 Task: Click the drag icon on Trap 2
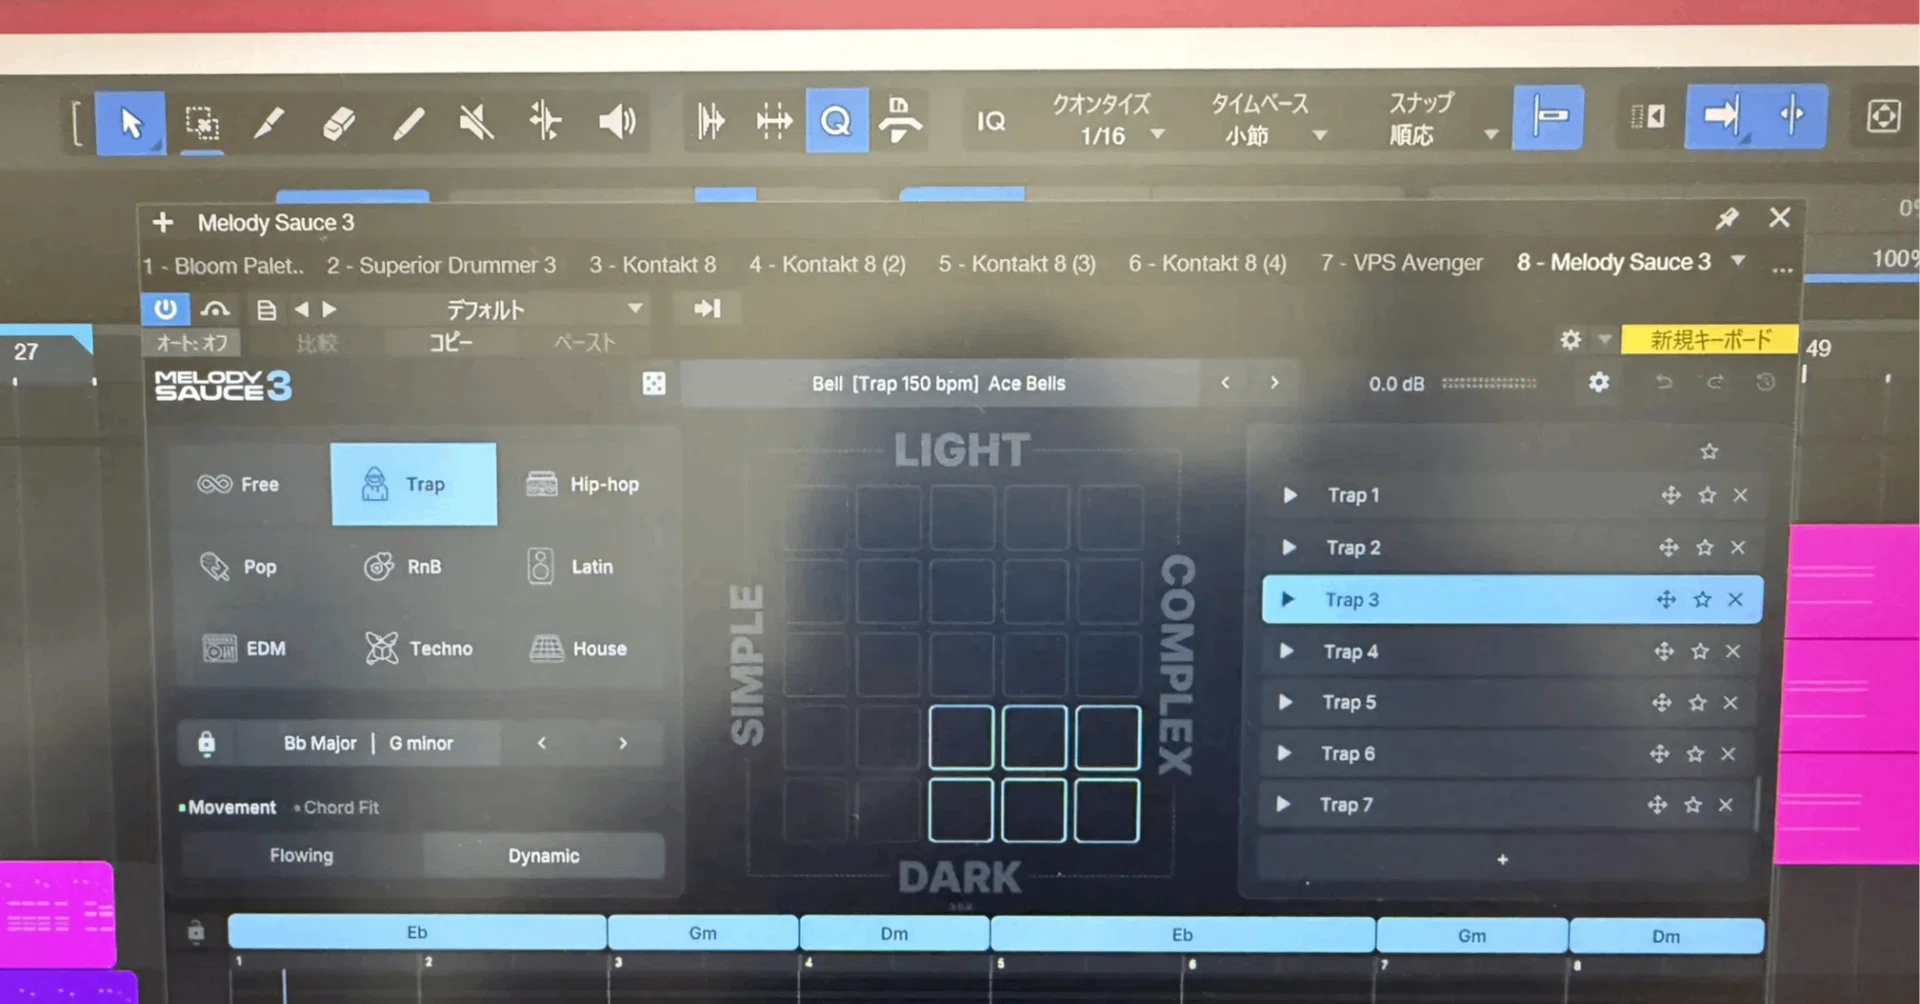point(1668,547)
